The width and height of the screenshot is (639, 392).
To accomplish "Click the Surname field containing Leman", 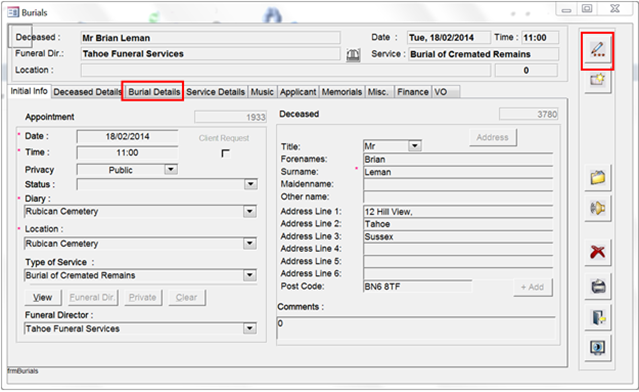I will [x=458, y=172].
